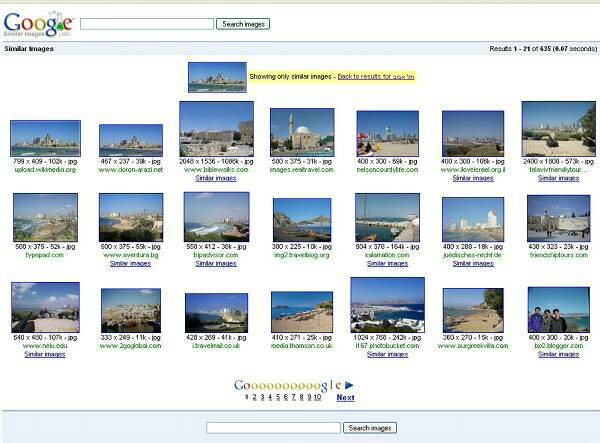
Task: Open the bp2.blogger.com people thumbnail
Action: 559,309
